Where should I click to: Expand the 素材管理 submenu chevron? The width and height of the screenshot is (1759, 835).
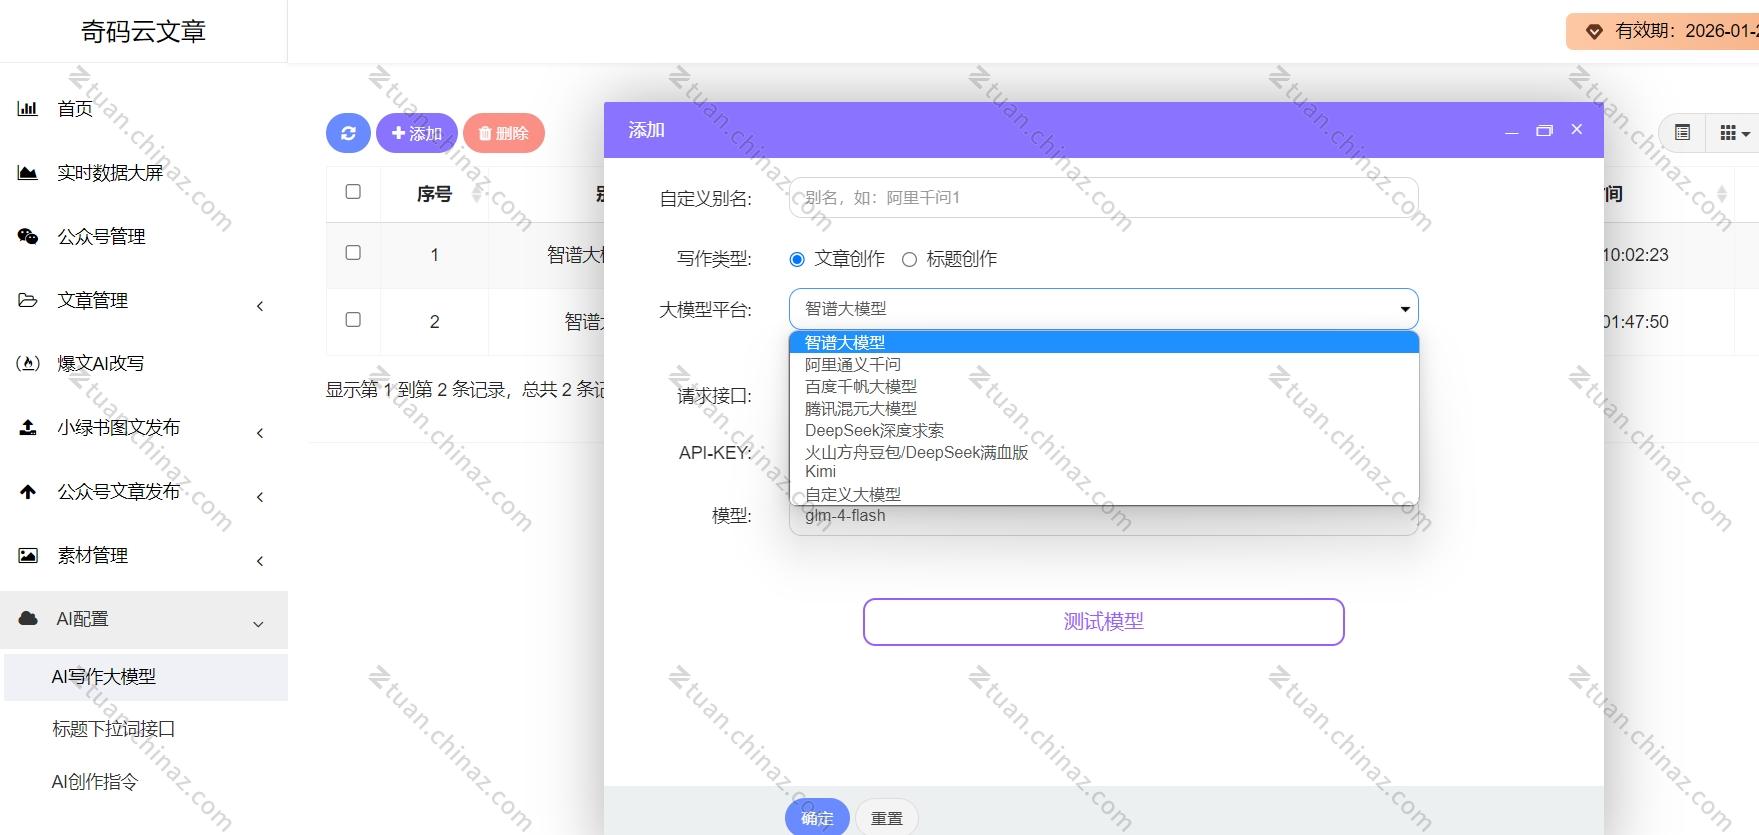[260, 561]
